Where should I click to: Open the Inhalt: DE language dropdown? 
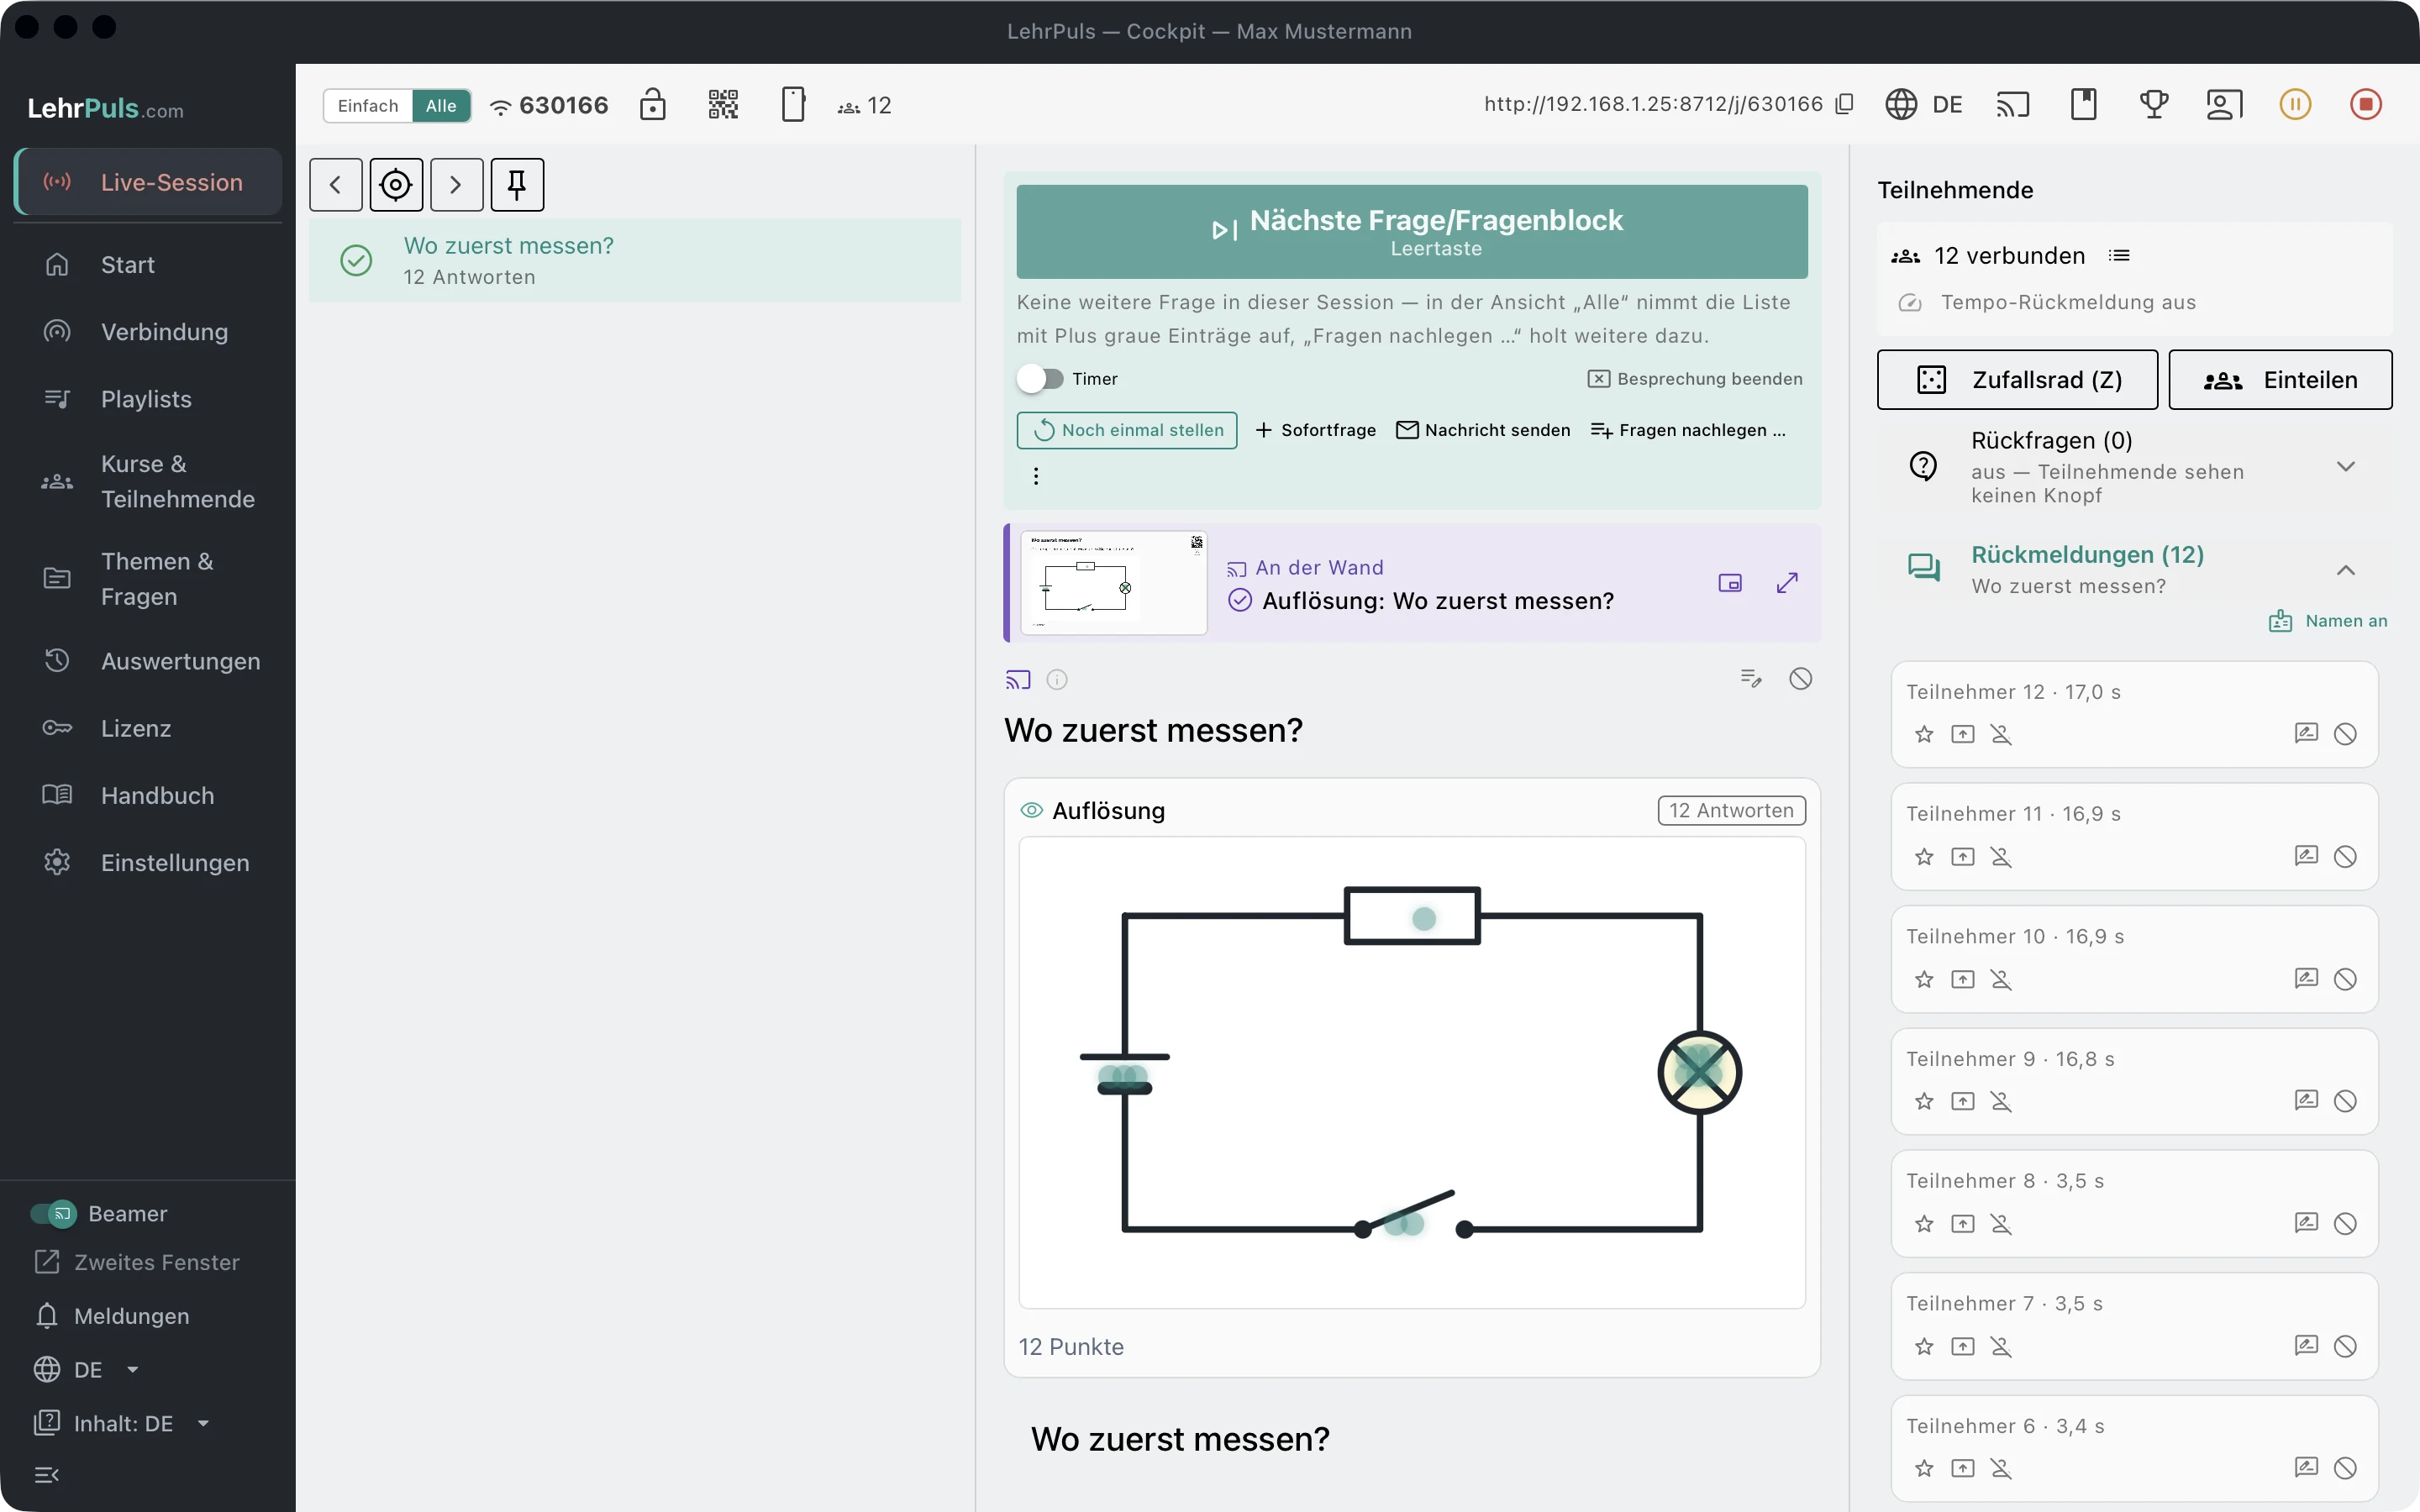click(x=122, y=1423)
